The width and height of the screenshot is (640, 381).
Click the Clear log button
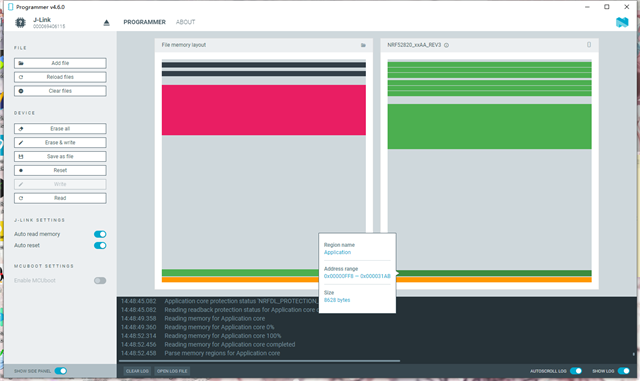tap(137, 371)
